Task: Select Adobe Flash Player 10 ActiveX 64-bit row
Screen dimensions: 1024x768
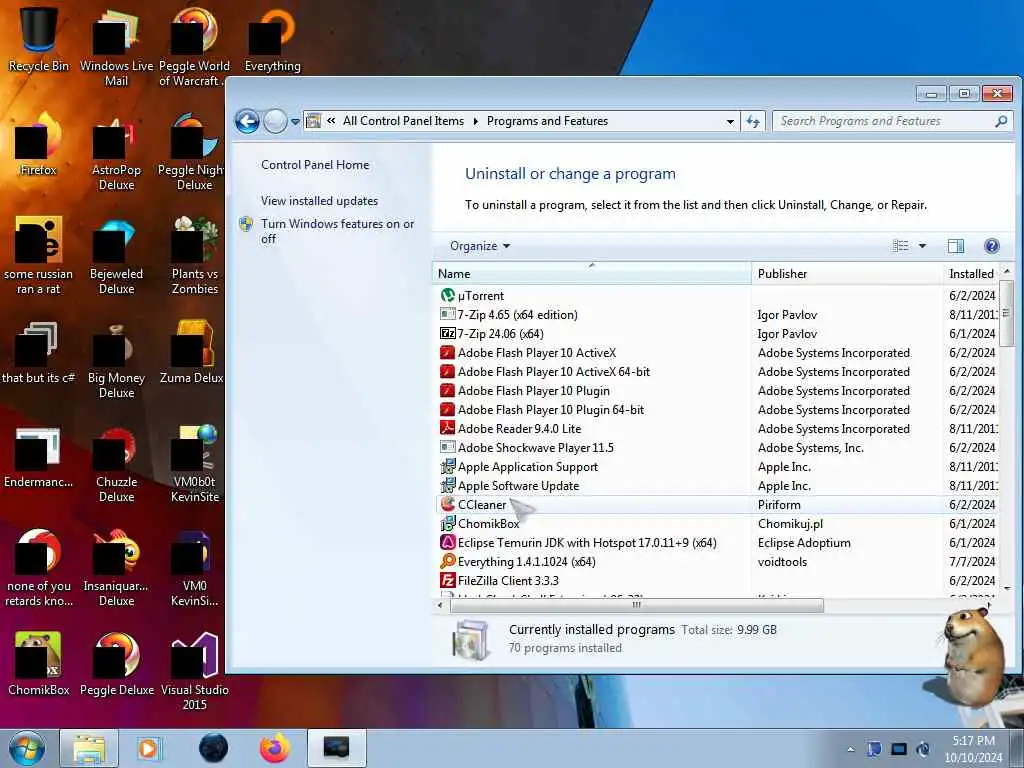Action: 716,372
